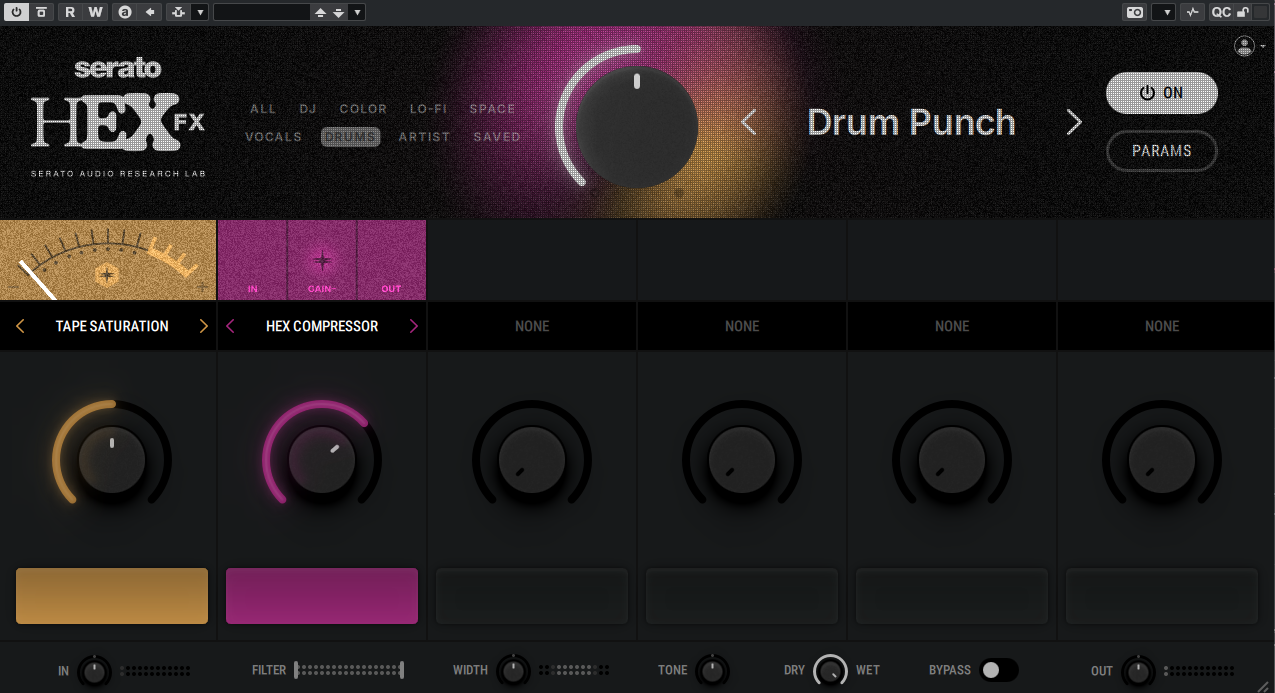
Task: Click the quick controls lock icon
Action: (x=1243, y=12)
